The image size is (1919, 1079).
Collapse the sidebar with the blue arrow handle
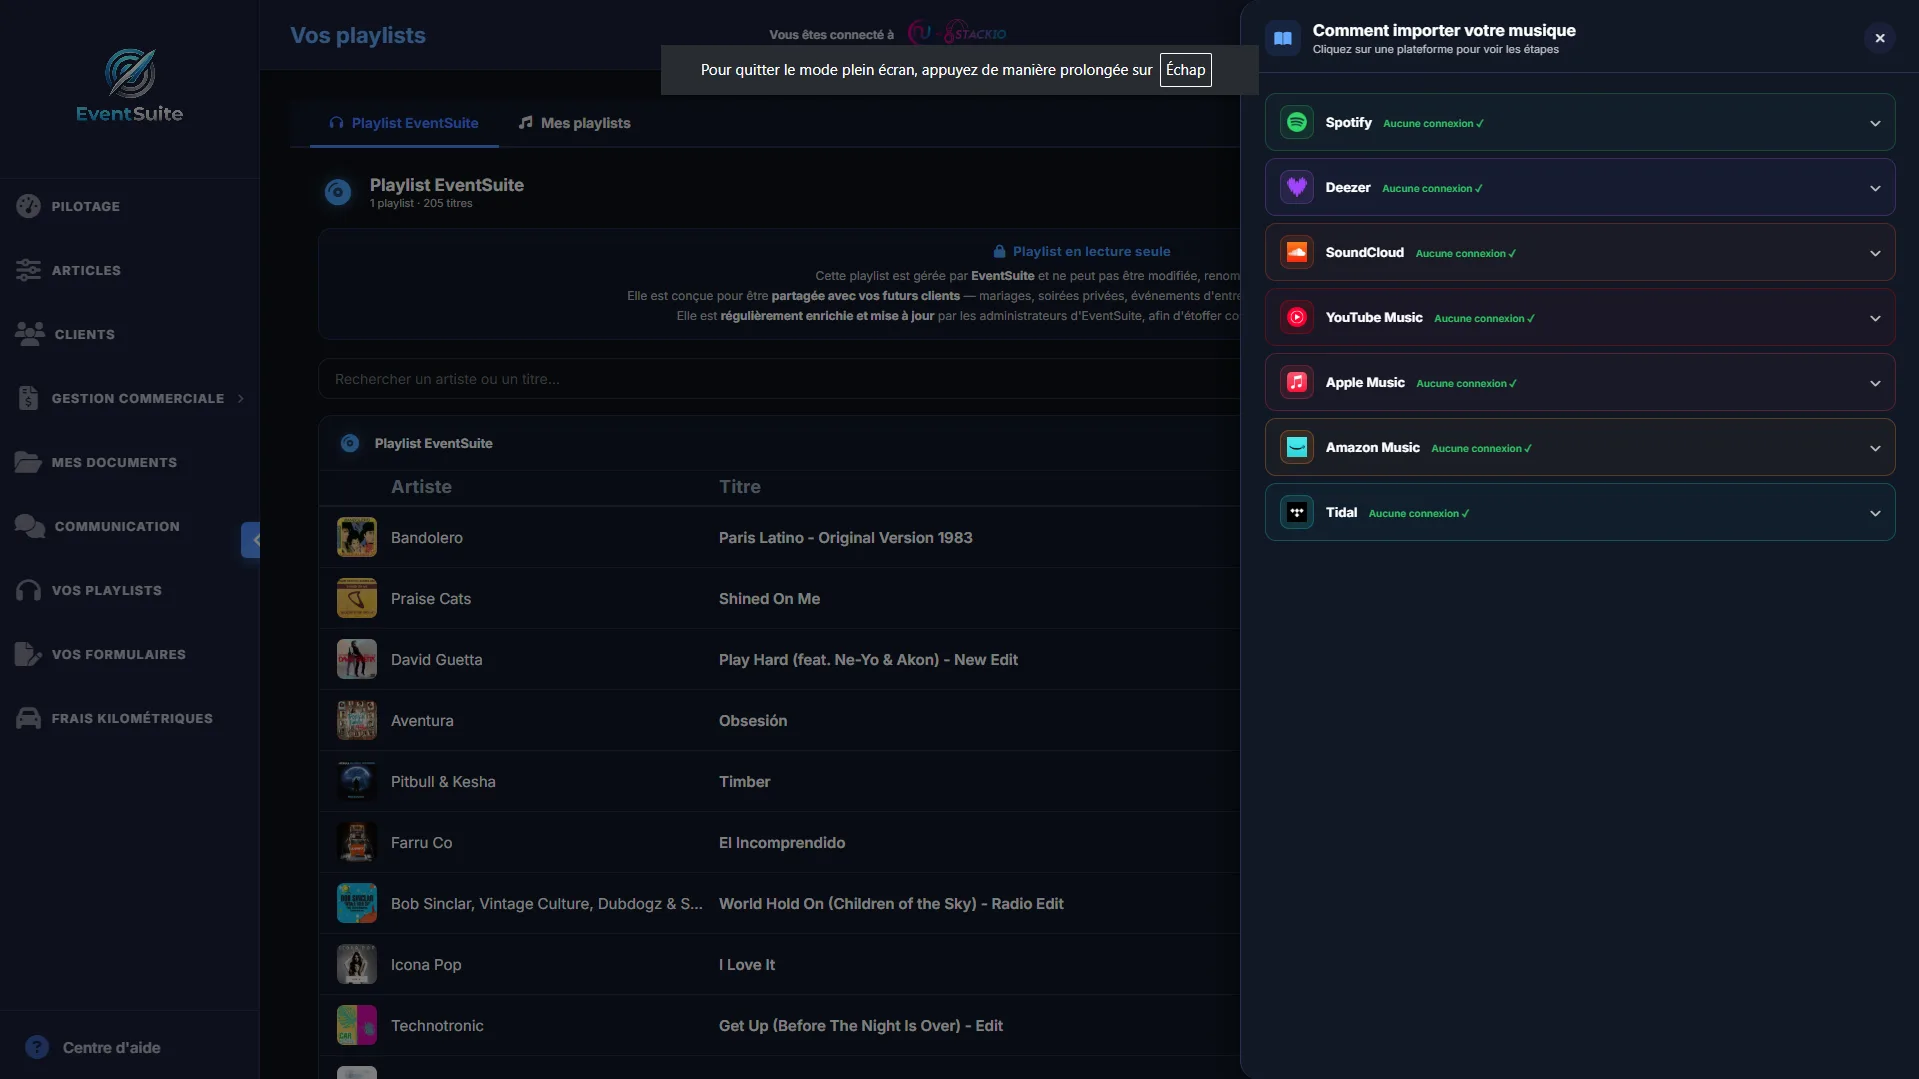251,540
